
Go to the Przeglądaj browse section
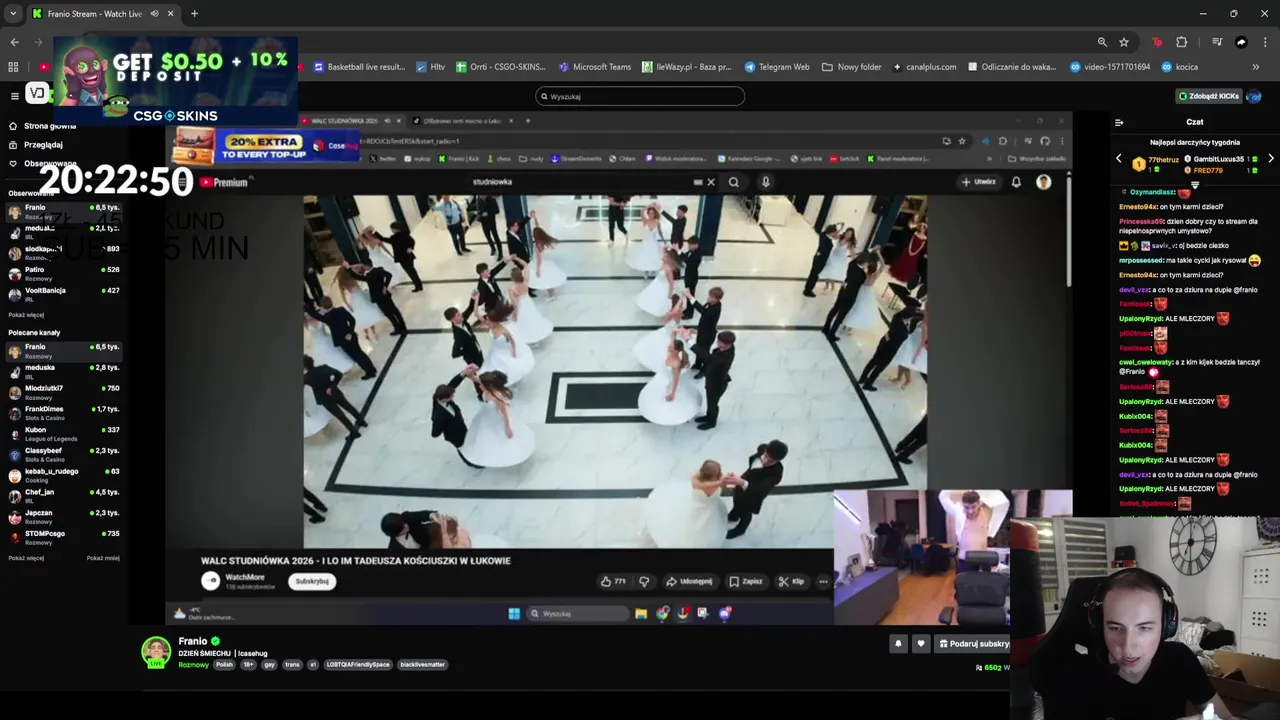pos(35,145)
